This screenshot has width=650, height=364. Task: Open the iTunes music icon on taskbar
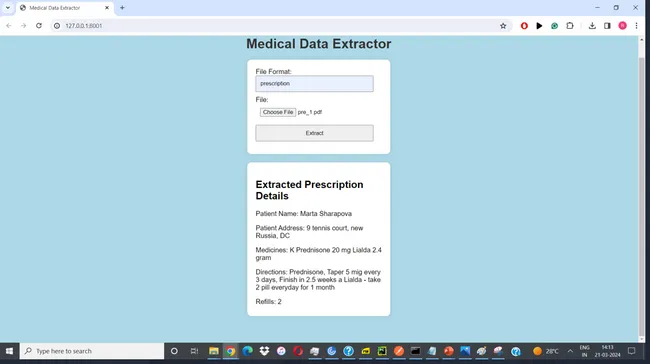(281, 351)
